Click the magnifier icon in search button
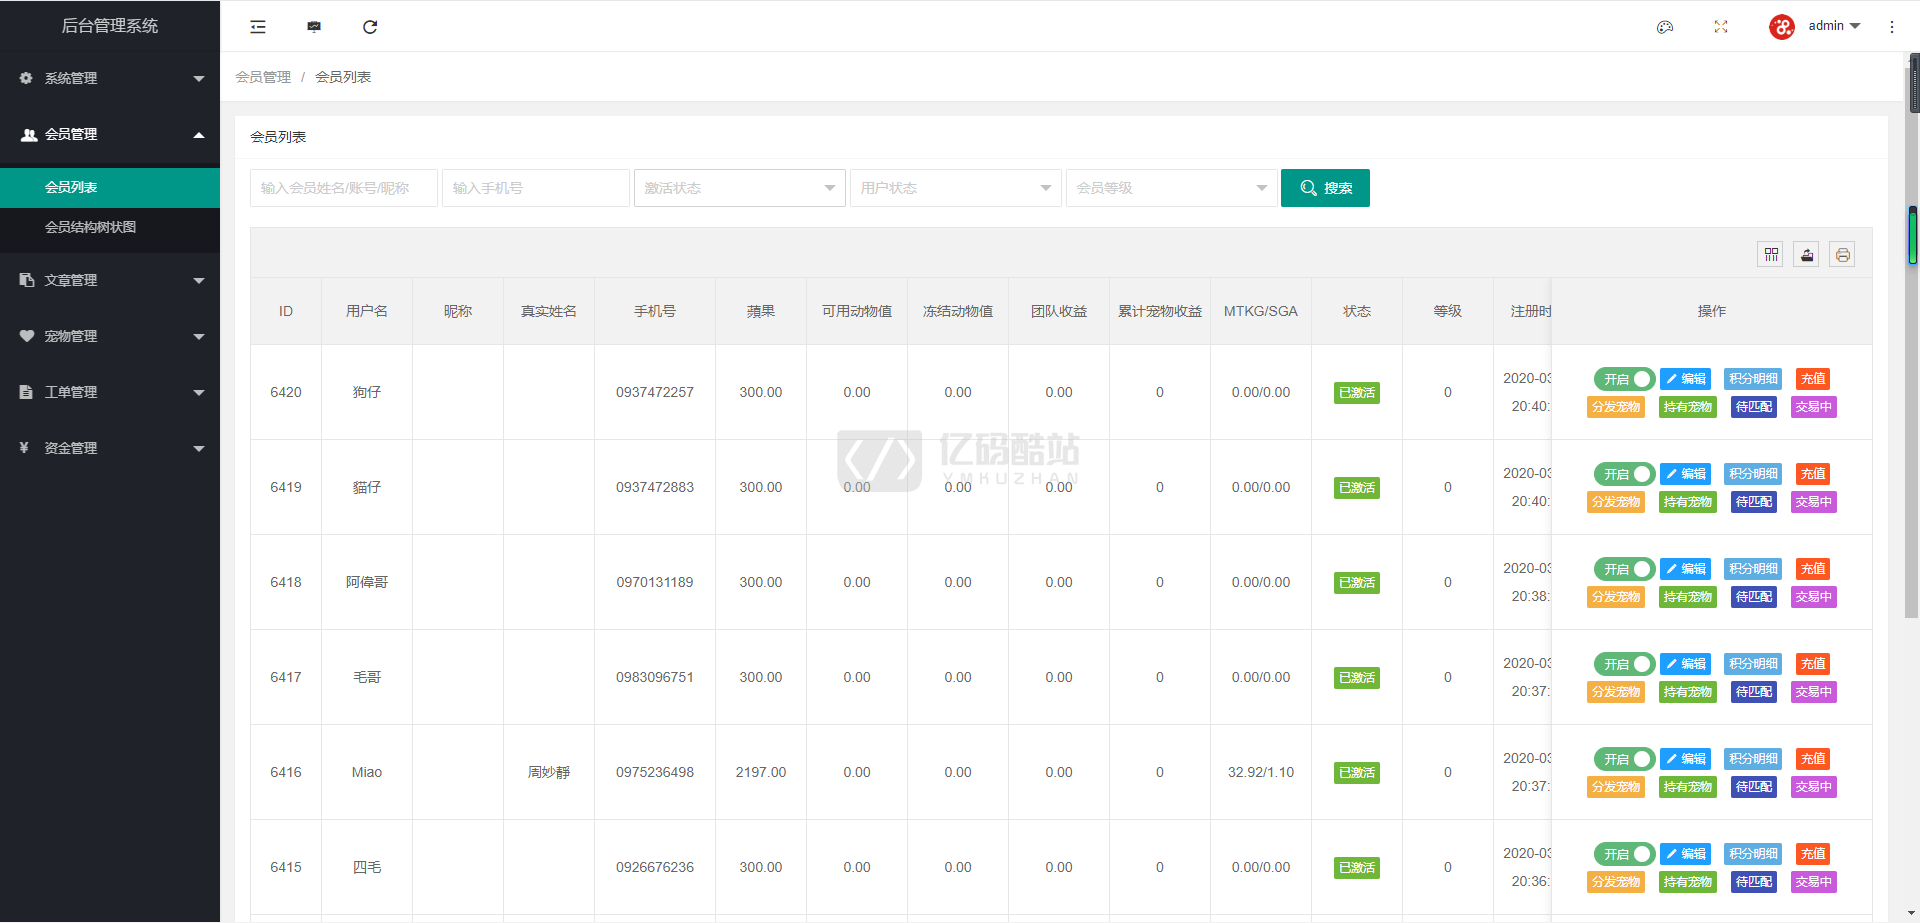 (1308, 188)
